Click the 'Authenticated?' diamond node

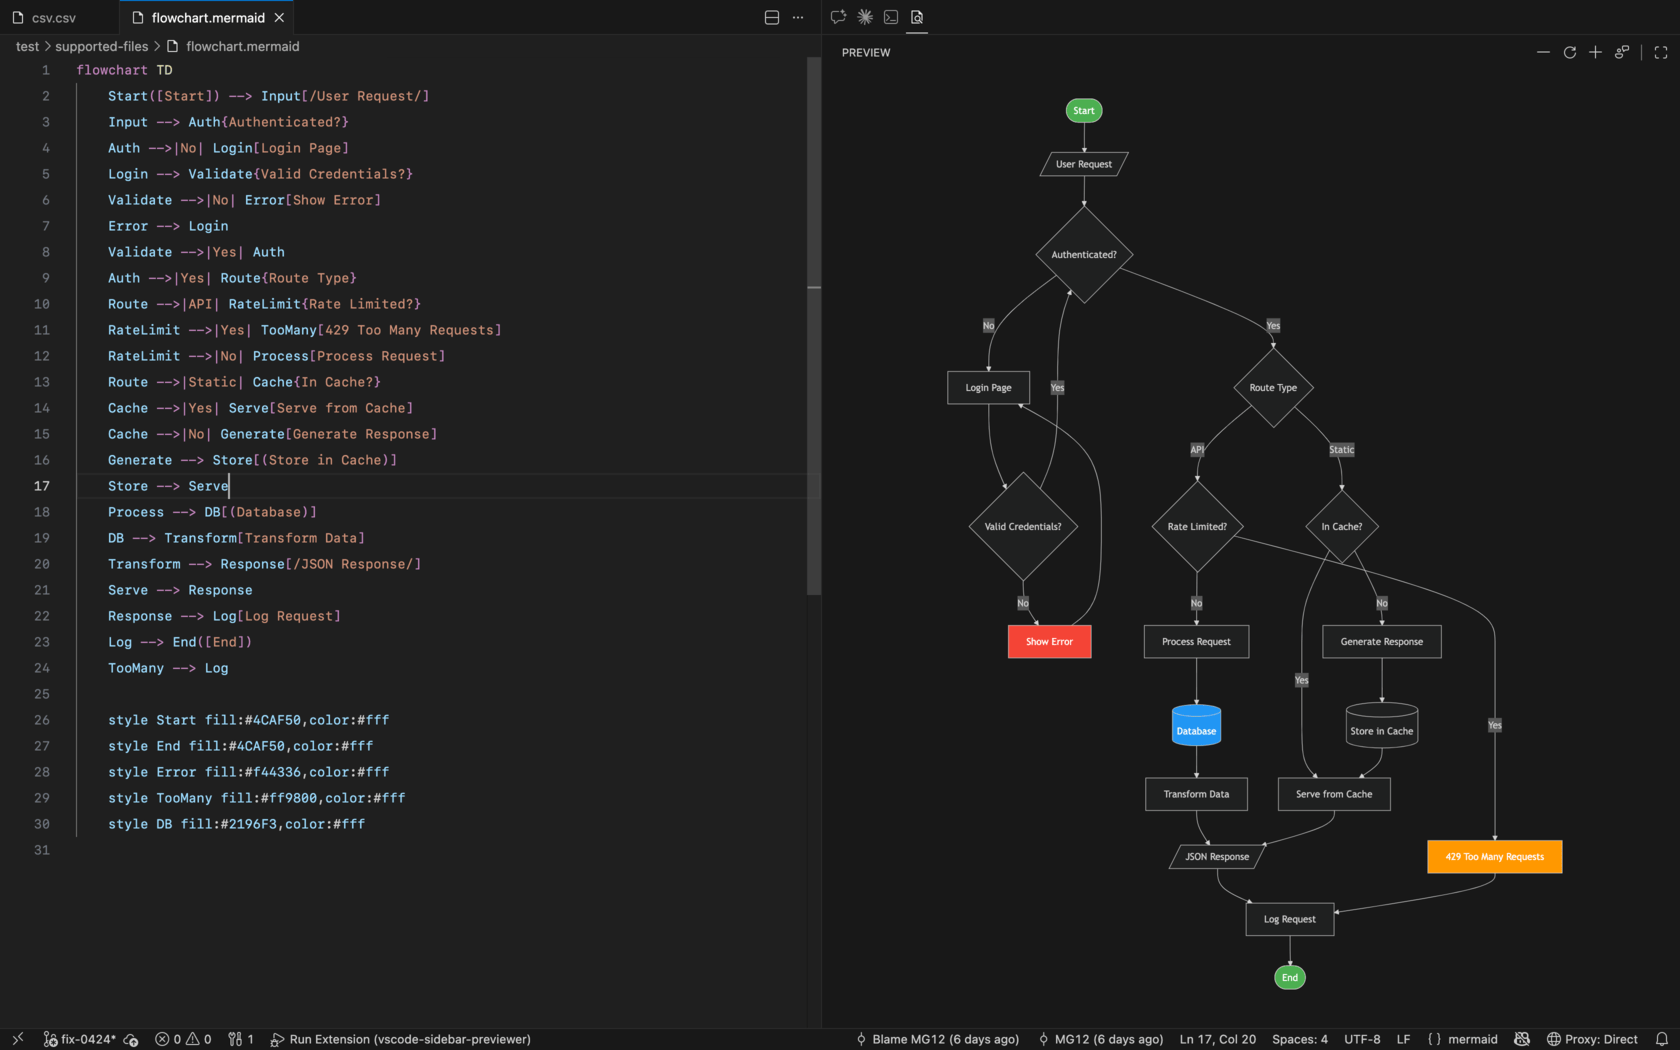(1084, 255)
